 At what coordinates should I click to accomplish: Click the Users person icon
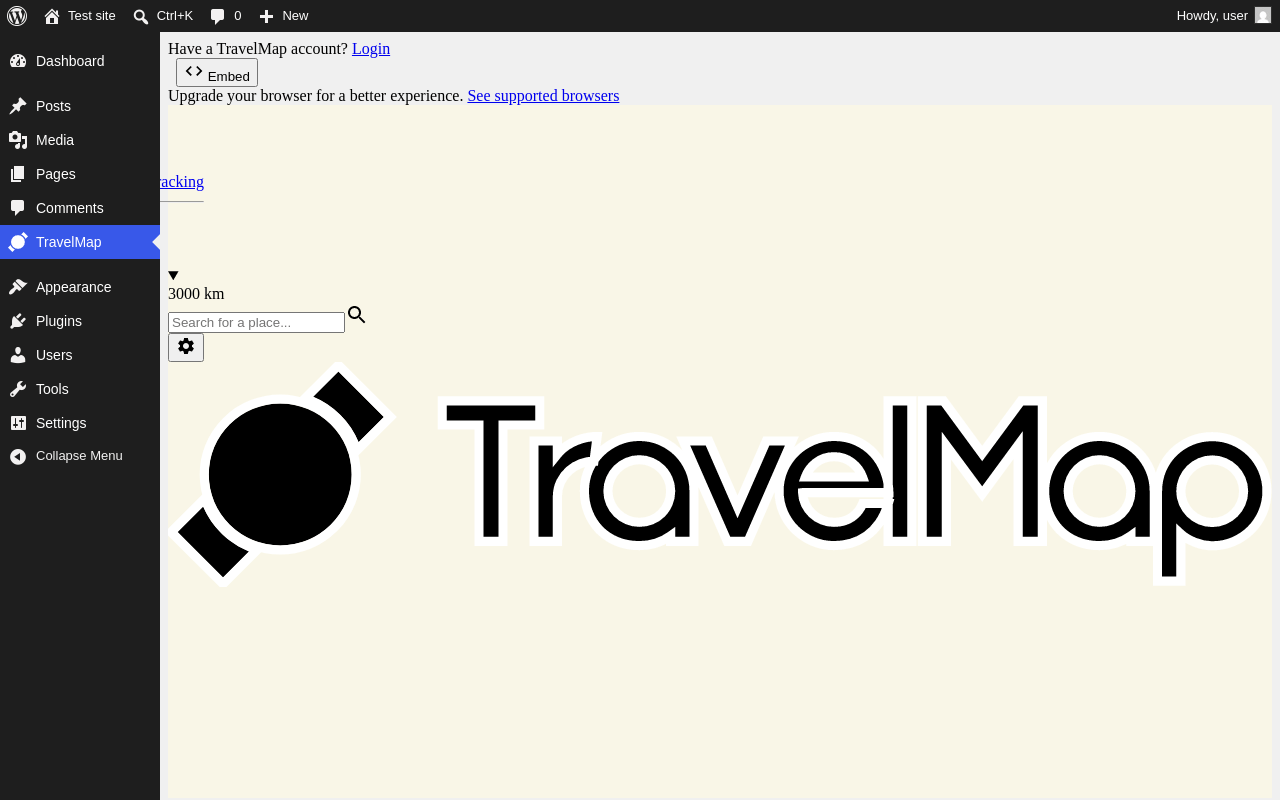tap(18, 355)
